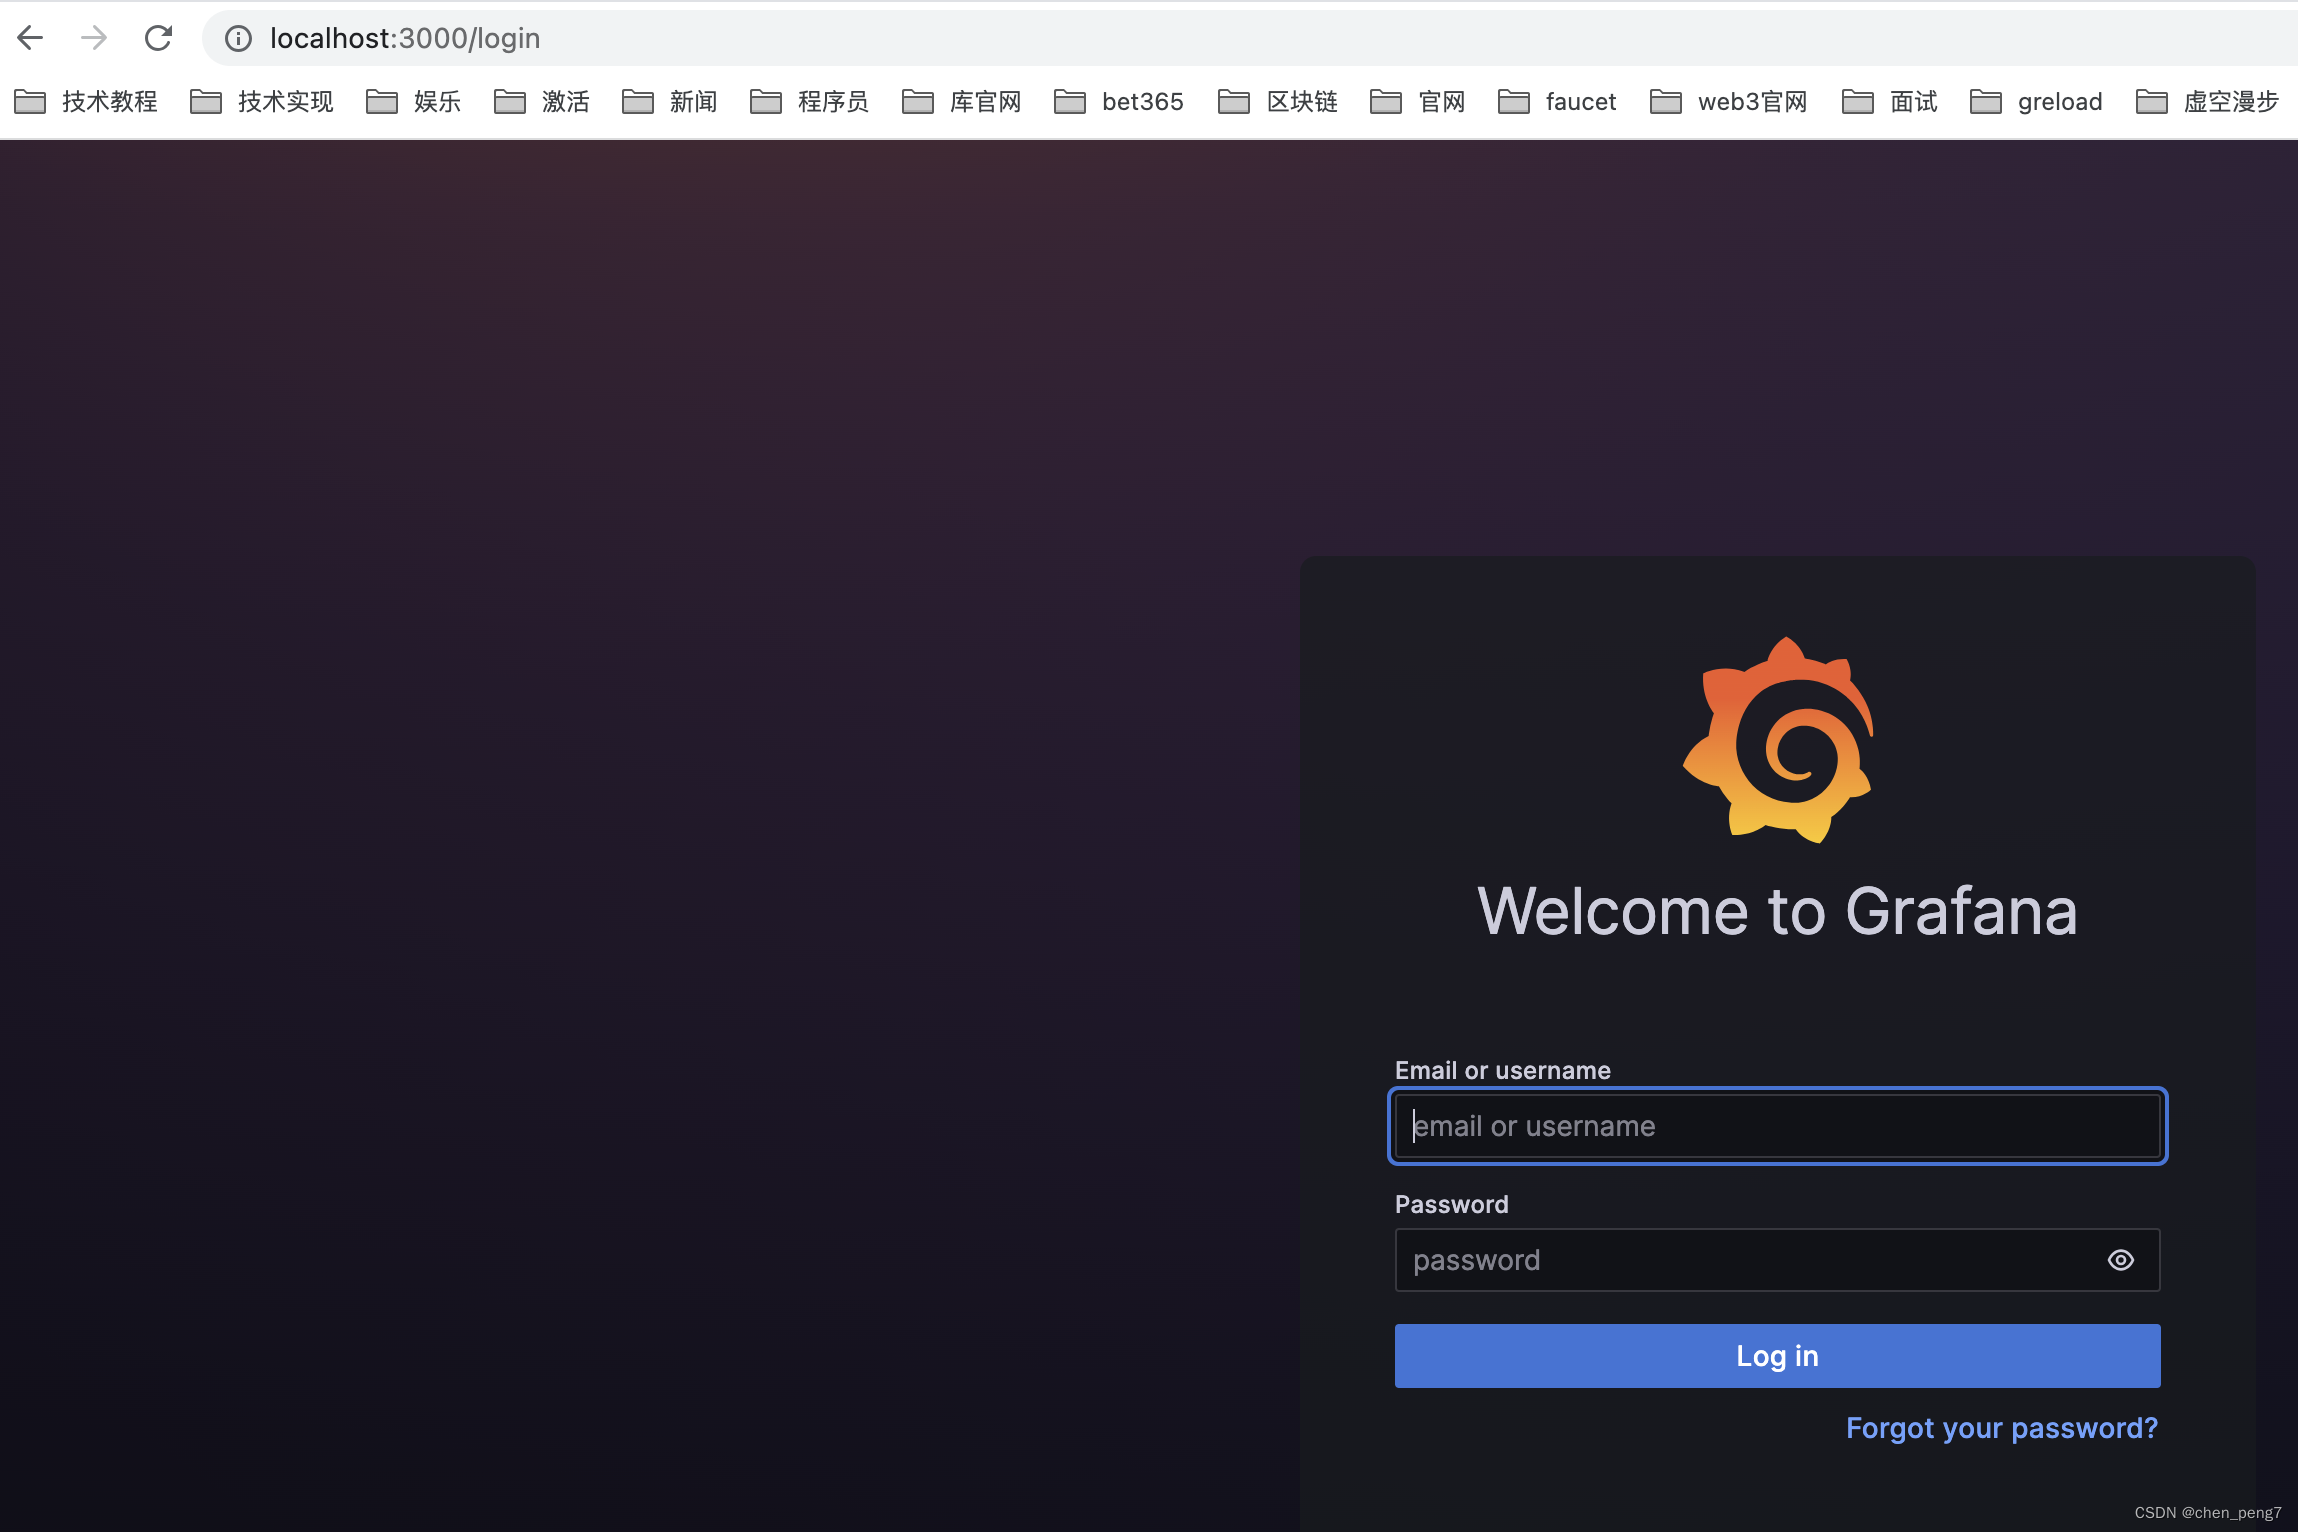The height and width of the screenshot is (1532, 2298).
Task: Open the 面试 bookmark folder
Action: pyautogui.click(x=1890, y=102)
